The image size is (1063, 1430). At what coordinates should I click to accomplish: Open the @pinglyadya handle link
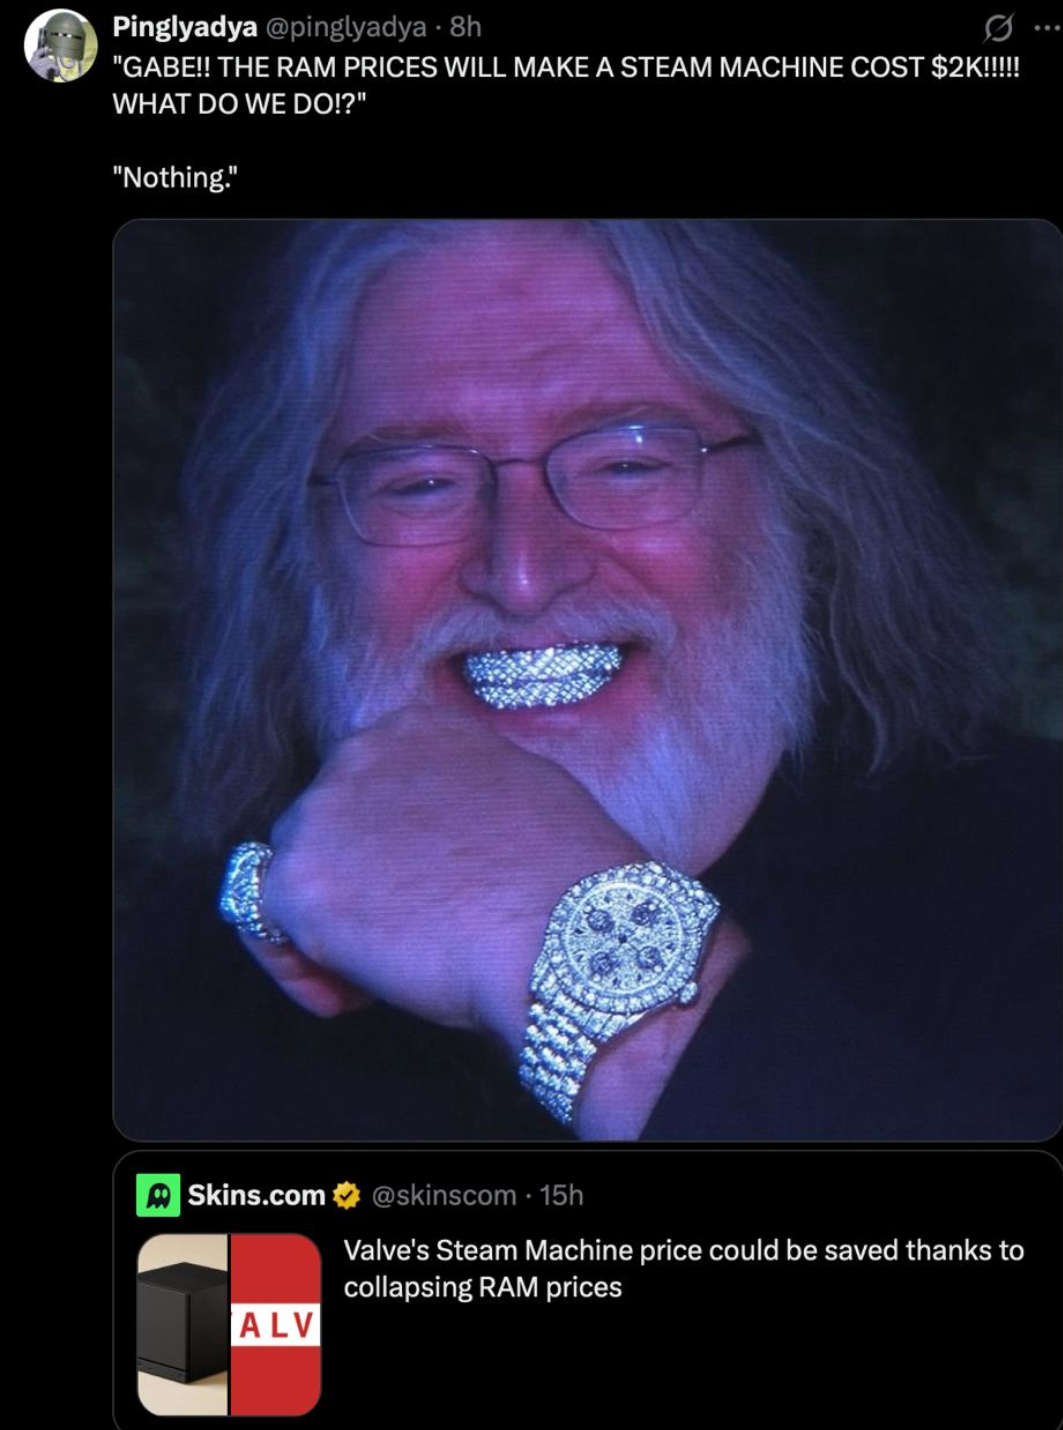345,27
